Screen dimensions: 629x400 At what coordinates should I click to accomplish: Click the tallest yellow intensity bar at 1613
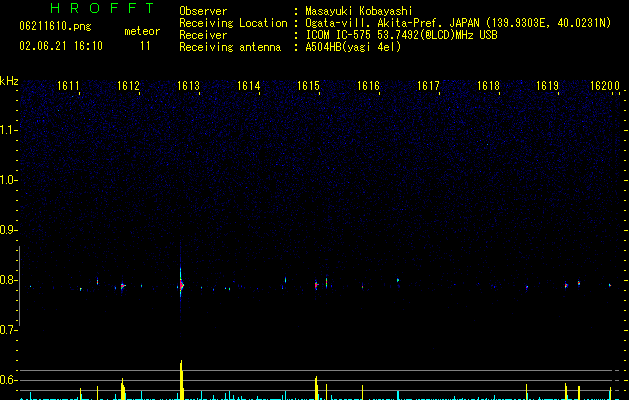pyautogui.click(x=181, y=380)
